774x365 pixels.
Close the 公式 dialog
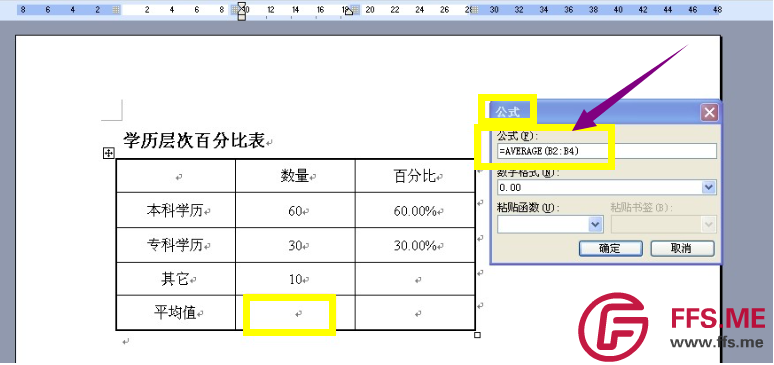[709, 113]
